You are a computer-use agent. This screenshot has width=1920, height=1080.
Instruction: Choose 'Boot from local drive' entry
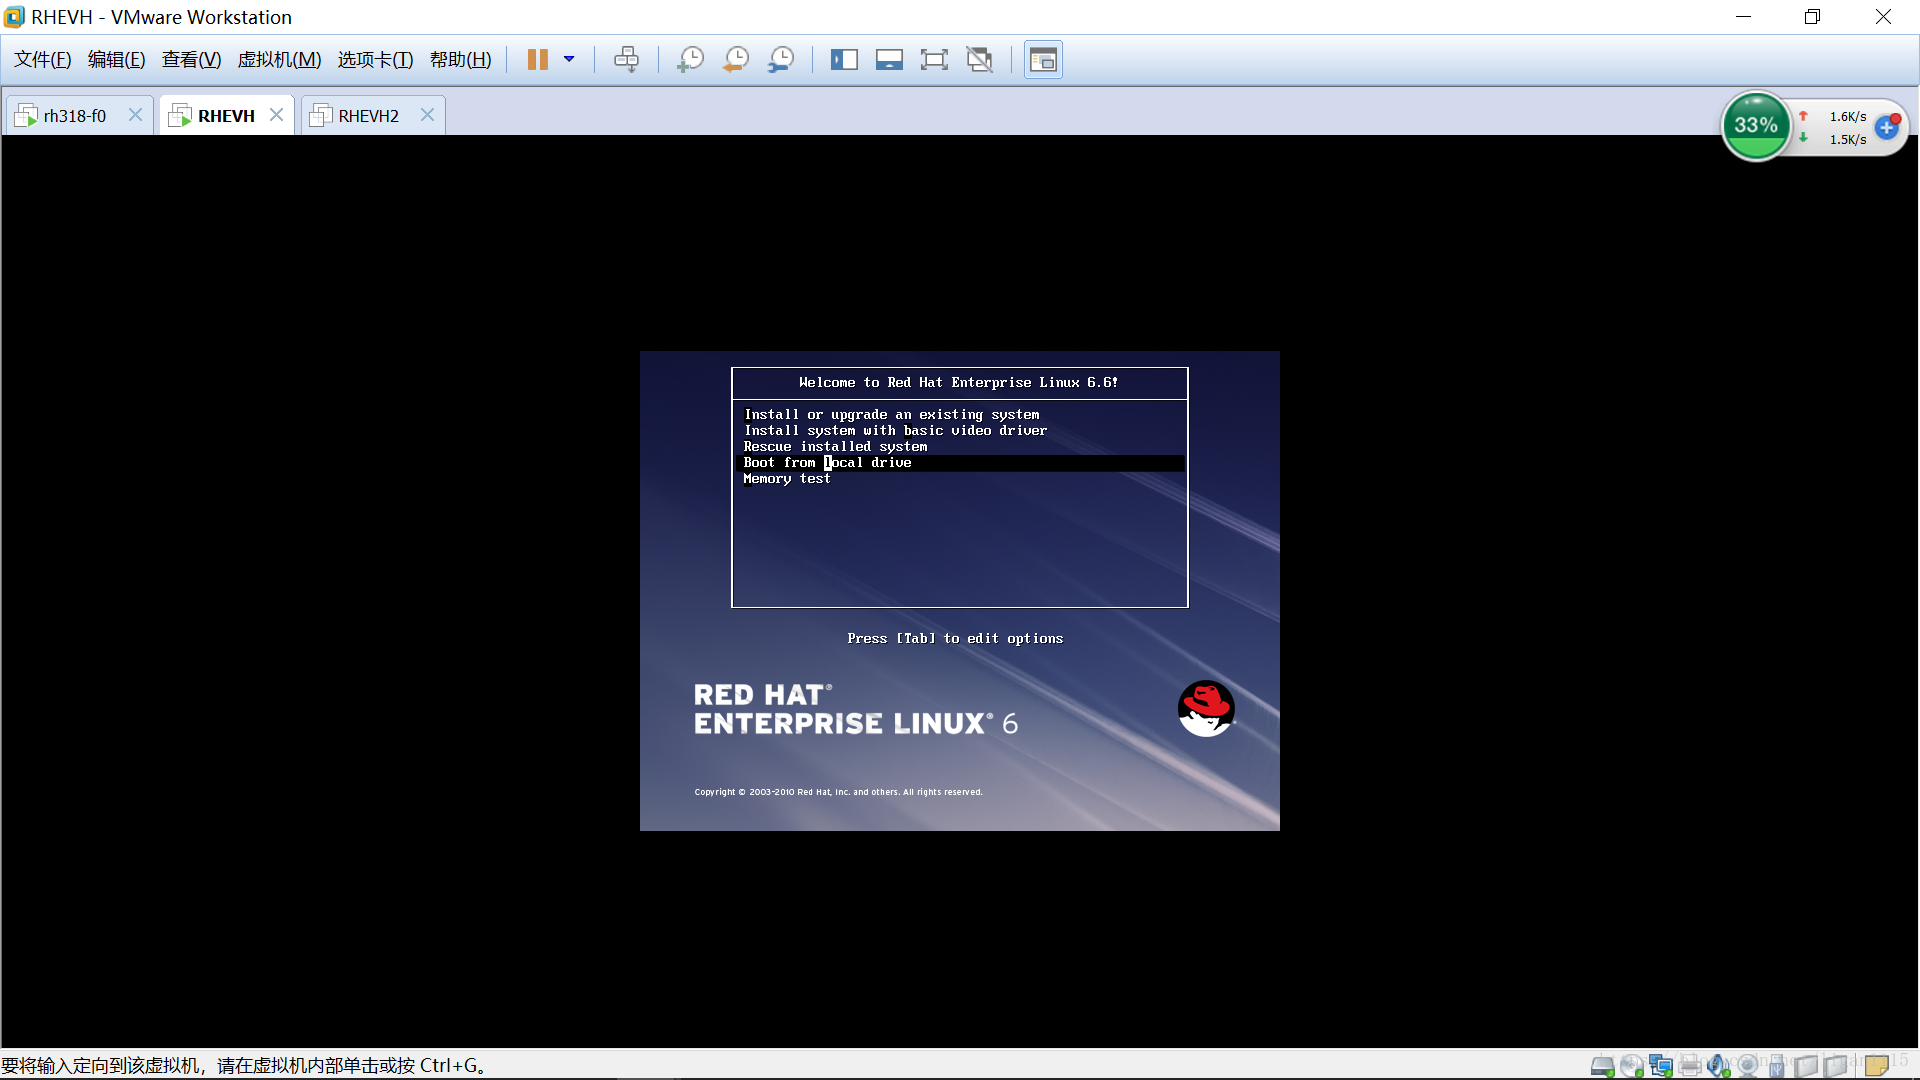[x=960, y=463]
